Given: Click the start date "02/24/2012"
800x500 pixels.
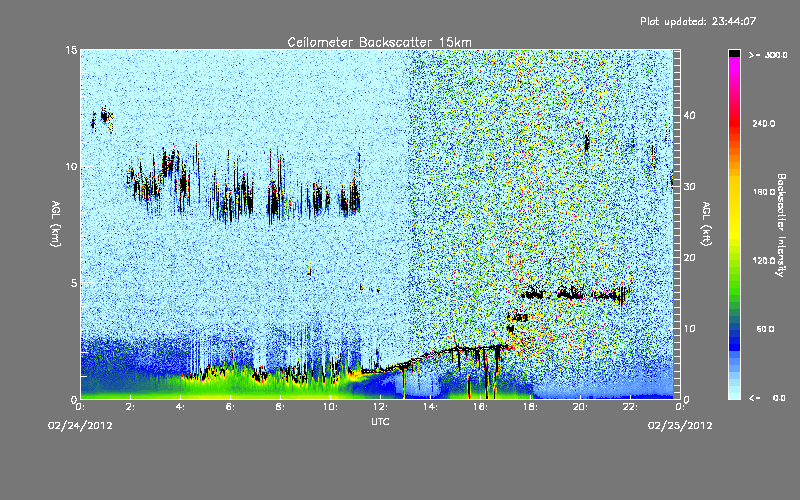Looking at the screenshot, I should pos(80,425).
